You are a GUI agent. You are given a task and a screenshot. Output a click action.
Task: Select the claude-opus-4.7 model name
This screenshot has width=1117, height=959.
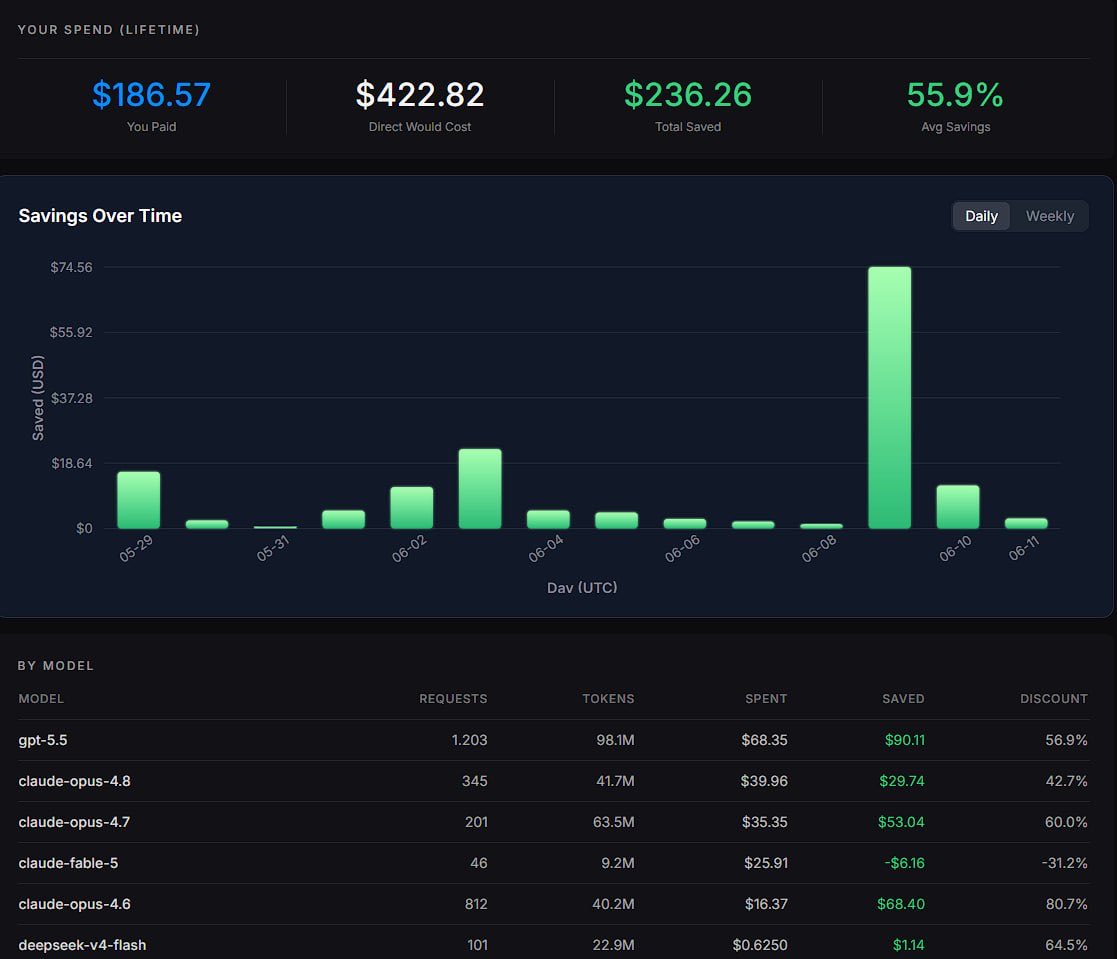click(x=74, y=821)
